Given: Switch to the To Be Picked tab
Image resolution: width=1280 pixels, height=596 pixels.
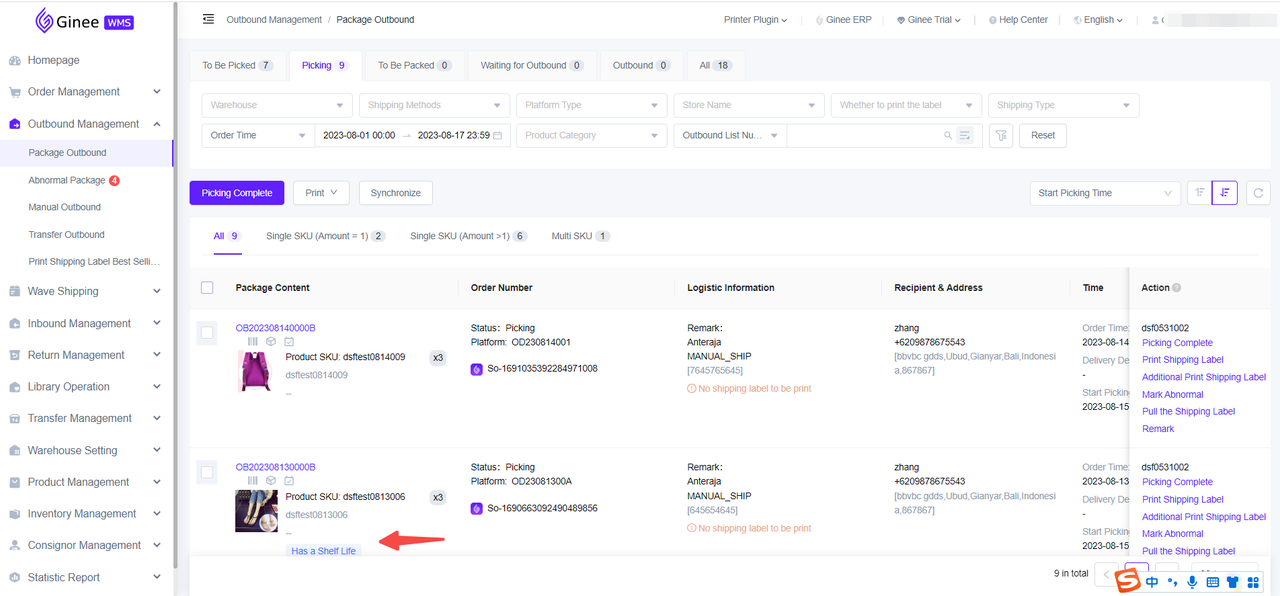Looking at the screenshot, I should (238, 65).
